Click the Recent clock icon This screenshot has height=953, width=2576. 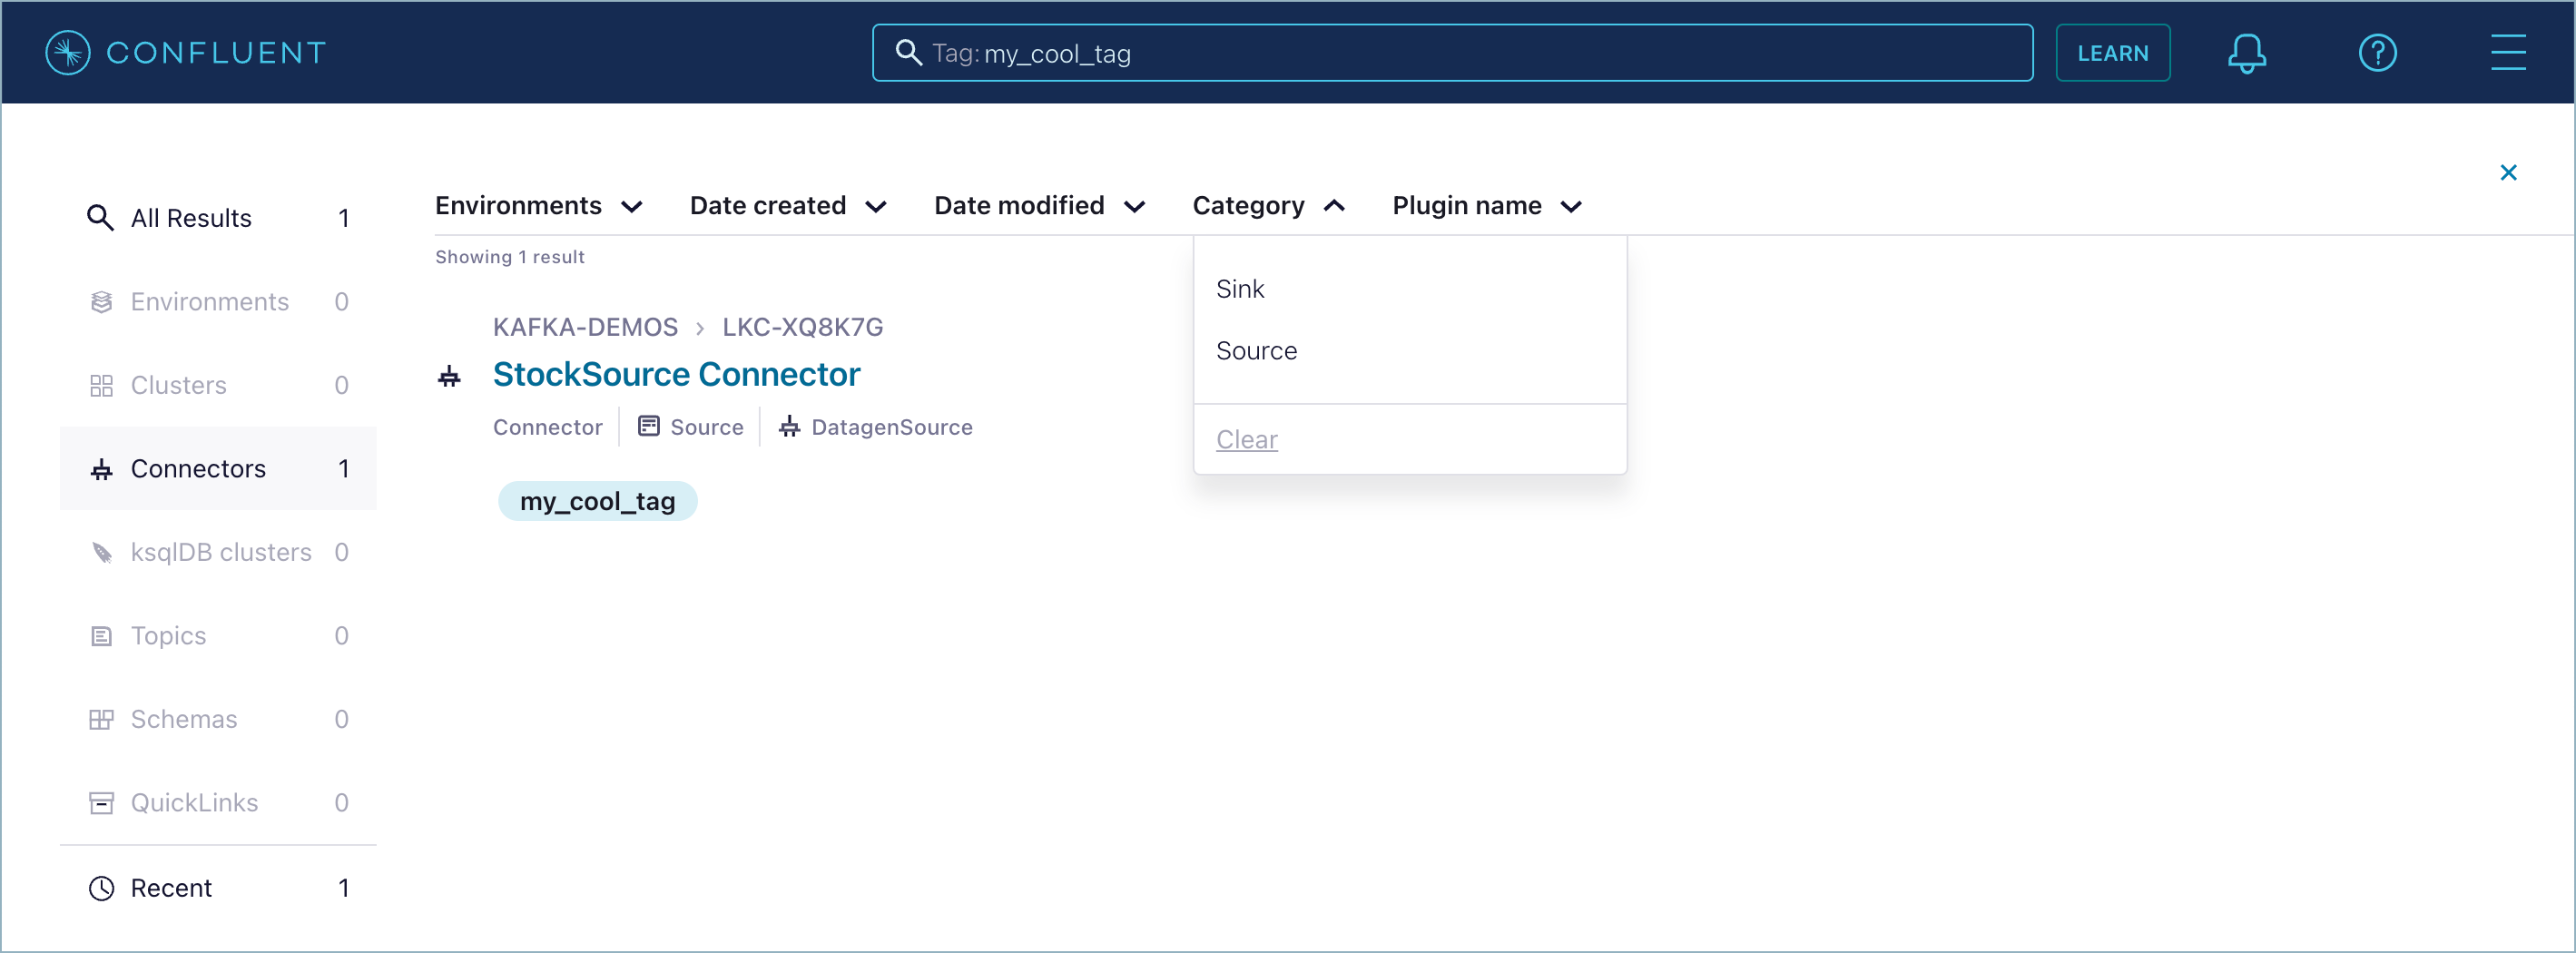pos(101,887)
